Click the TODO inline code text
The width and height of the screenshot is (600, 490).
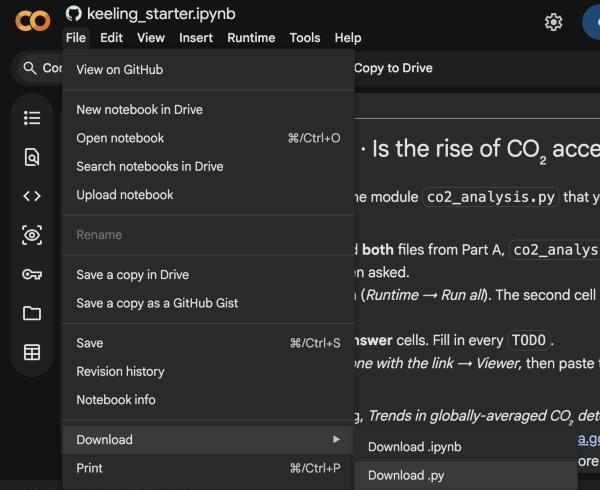(528, 340)
